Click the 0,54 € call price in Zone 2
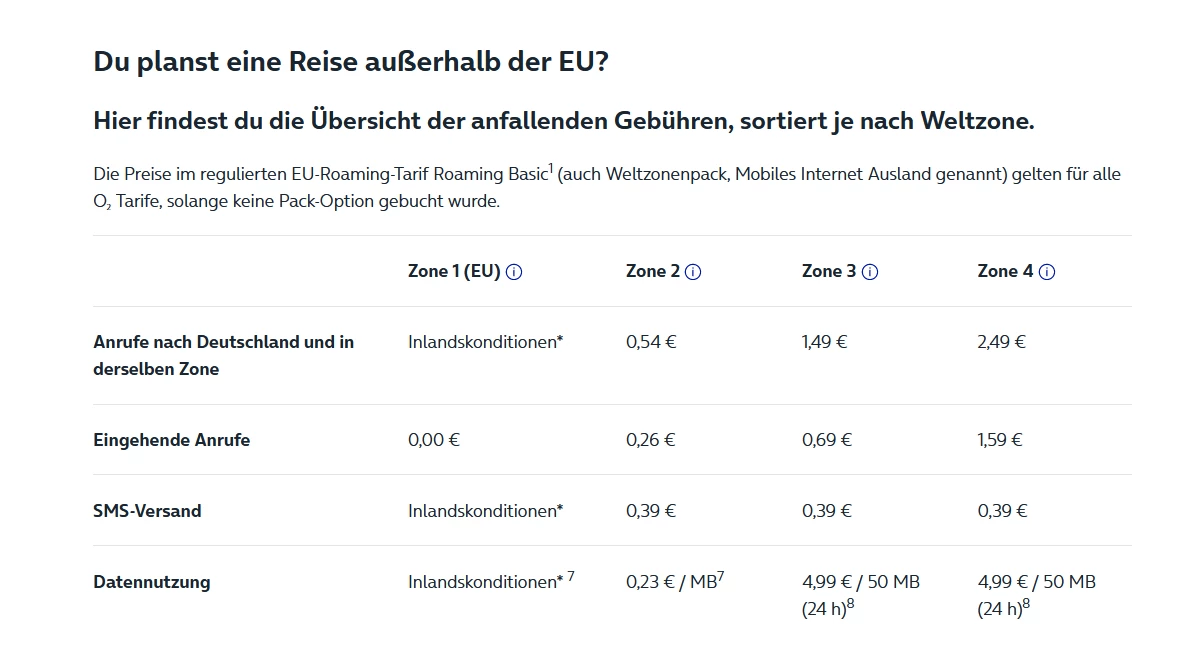1201x651 pixels. pyautogui.click(x=651, y=342)
